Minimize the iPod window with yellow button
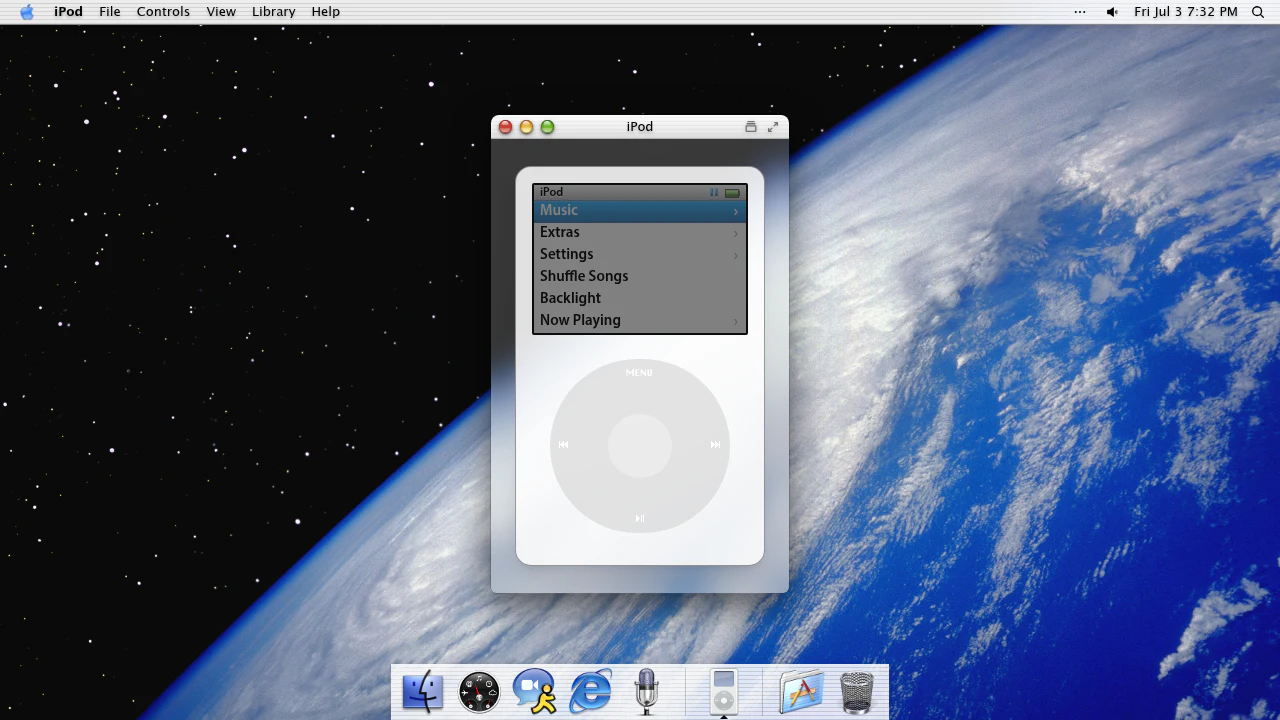Image resolution: width=1280 pixels, height=720 pixels. [526, 127]
